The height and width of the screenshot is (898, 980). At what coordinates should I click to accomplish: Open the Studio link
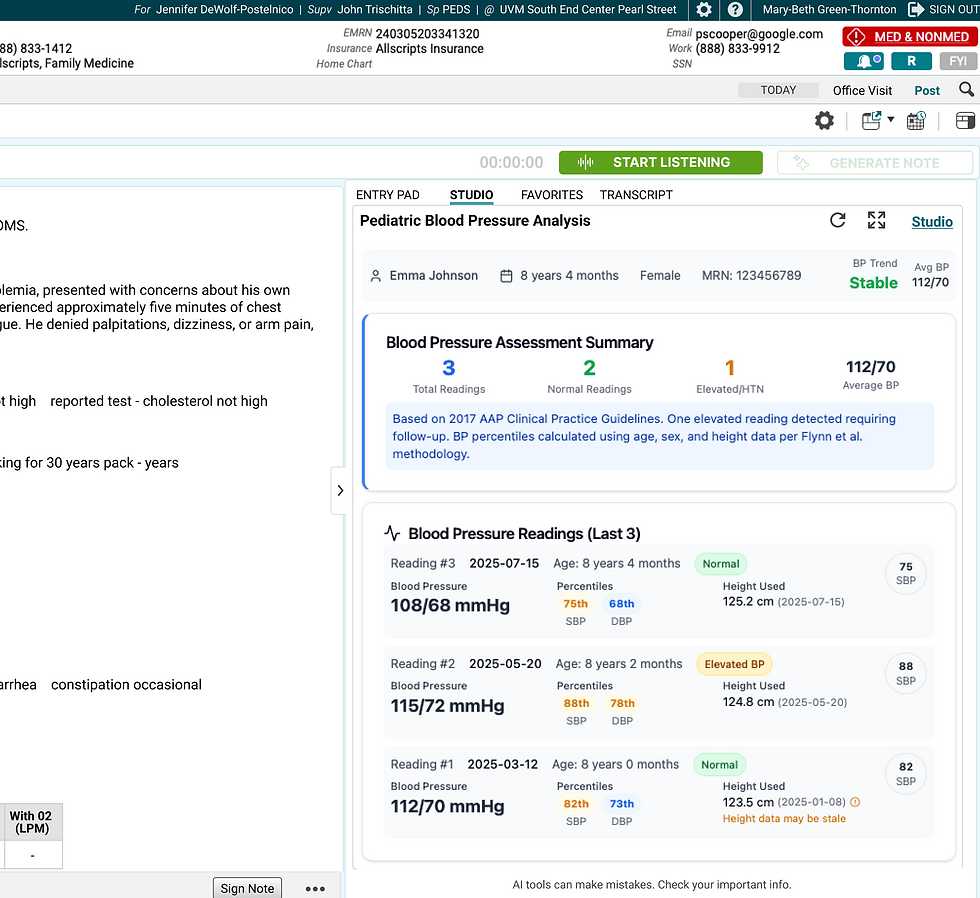pyautogui.click(x=932, y=222)
